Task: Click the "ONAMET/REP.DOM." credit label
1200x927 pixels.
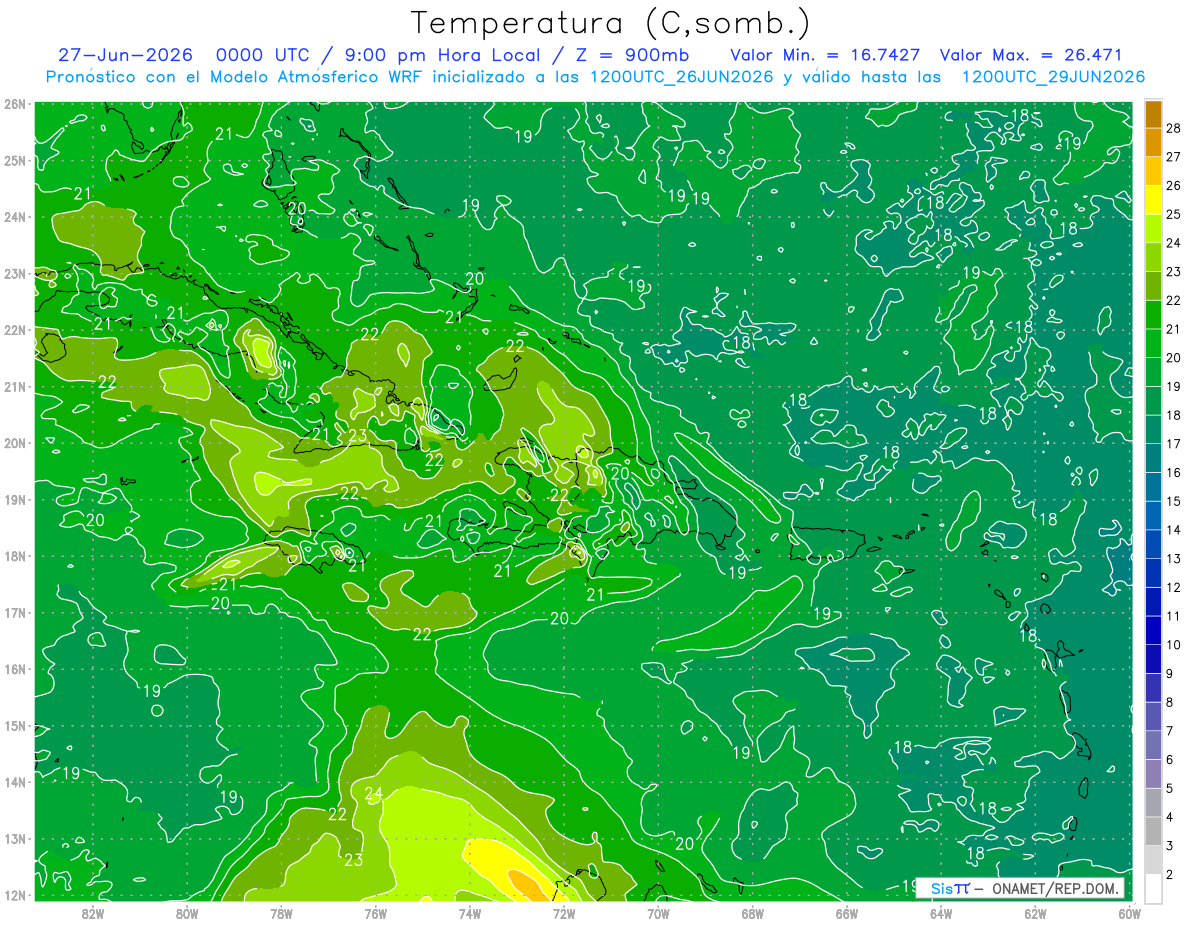Action: pos(1056,888)
